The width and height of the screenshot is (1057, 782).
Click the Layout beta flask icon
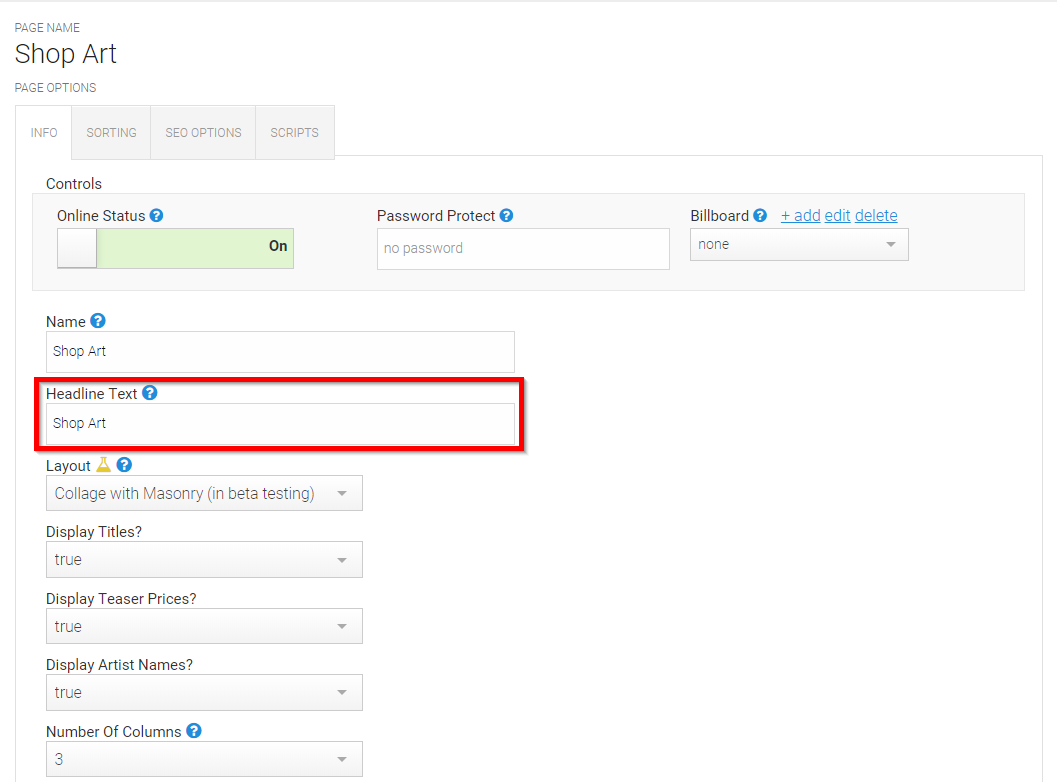click(x=103, y=464)
